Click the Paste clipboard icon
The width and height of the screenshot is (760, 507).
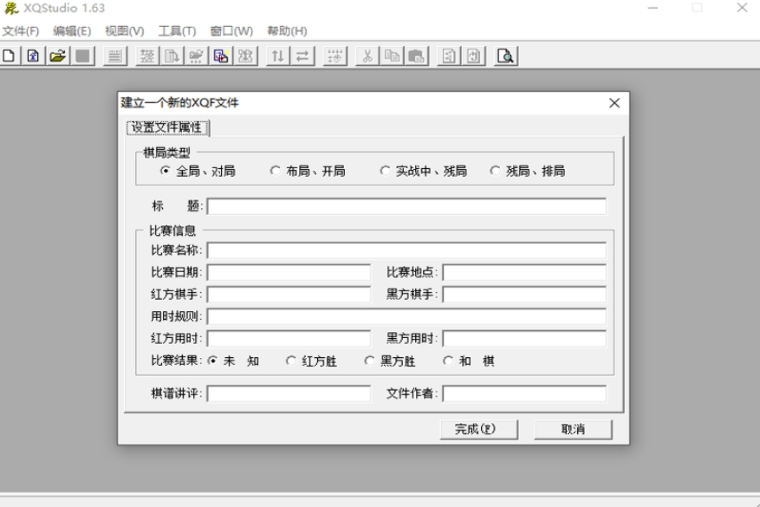[x=416, y=56]
